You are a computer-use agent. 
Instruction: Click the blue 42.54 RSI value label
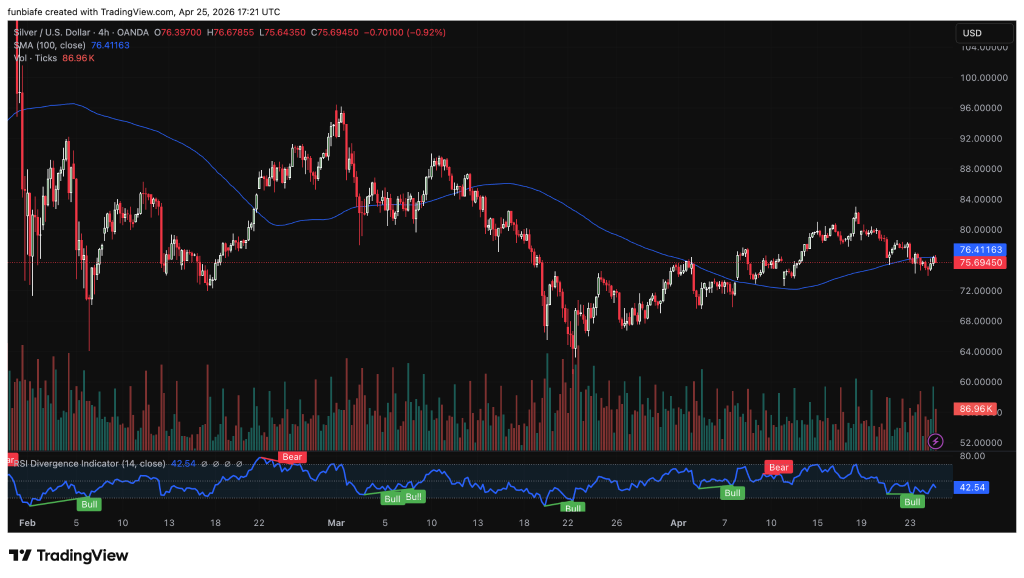[x=971, y=487]
